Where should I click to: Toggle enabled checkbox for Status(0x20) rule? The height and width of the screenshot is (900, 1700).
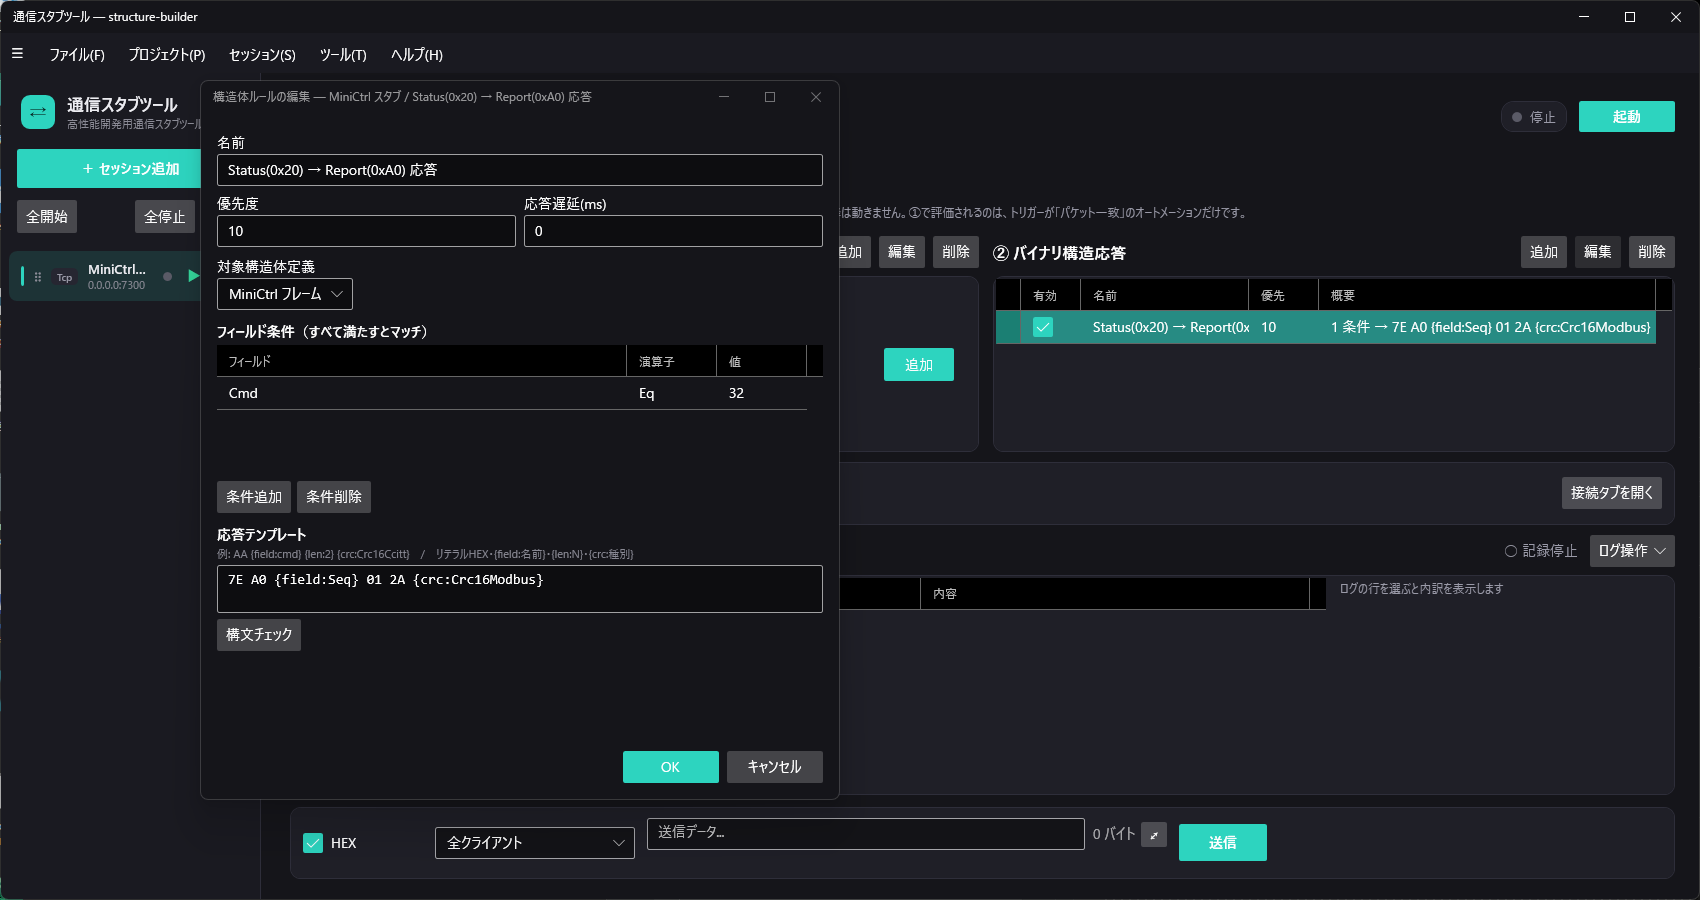click(x=1043, y=327)
